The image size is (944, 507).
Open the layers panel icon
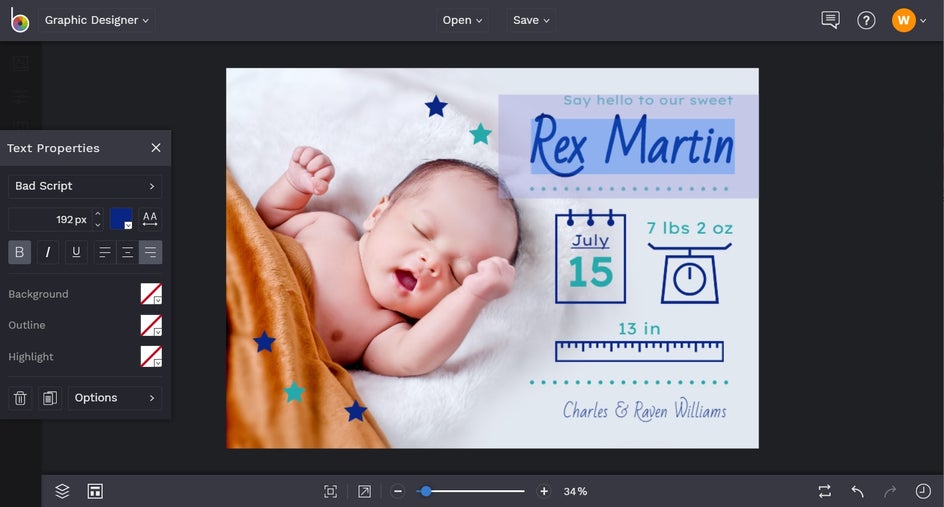pos(62,491)
